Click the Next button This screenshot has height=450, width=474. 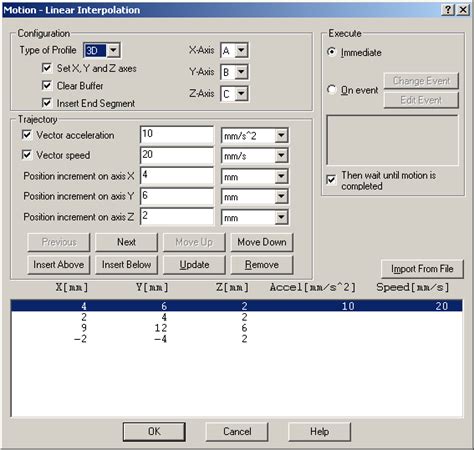coord(126,242)
